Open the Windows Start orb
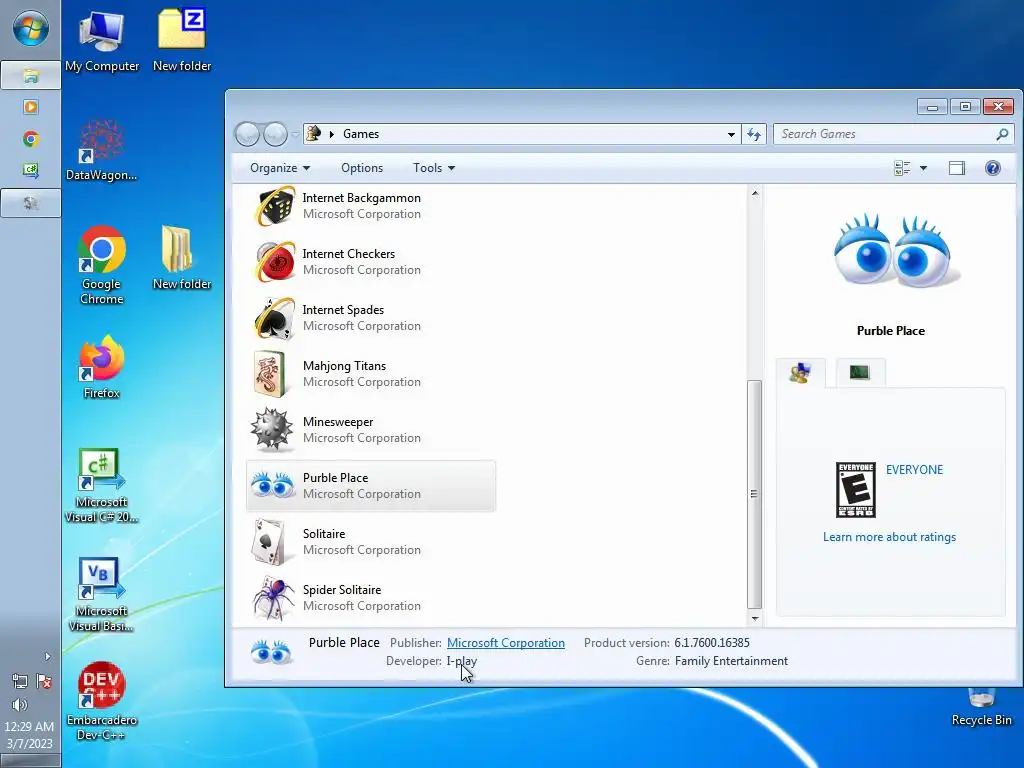 (x=30, y=29)
